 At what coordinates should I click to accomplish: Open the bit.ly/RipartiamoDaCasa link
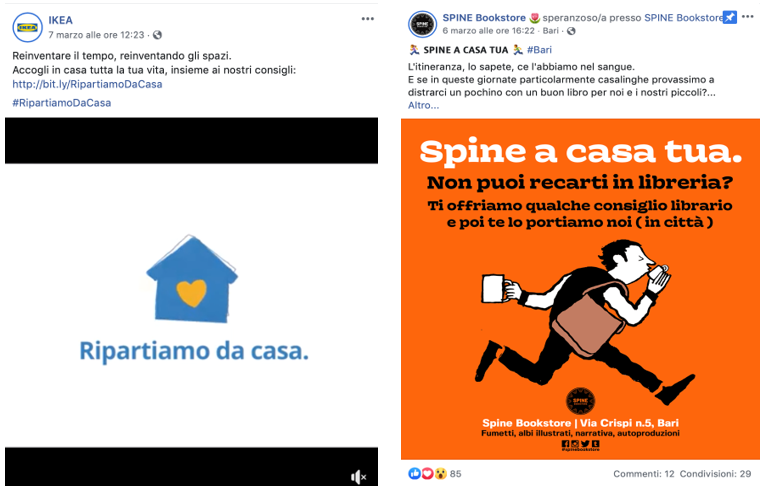click(87, 84)
